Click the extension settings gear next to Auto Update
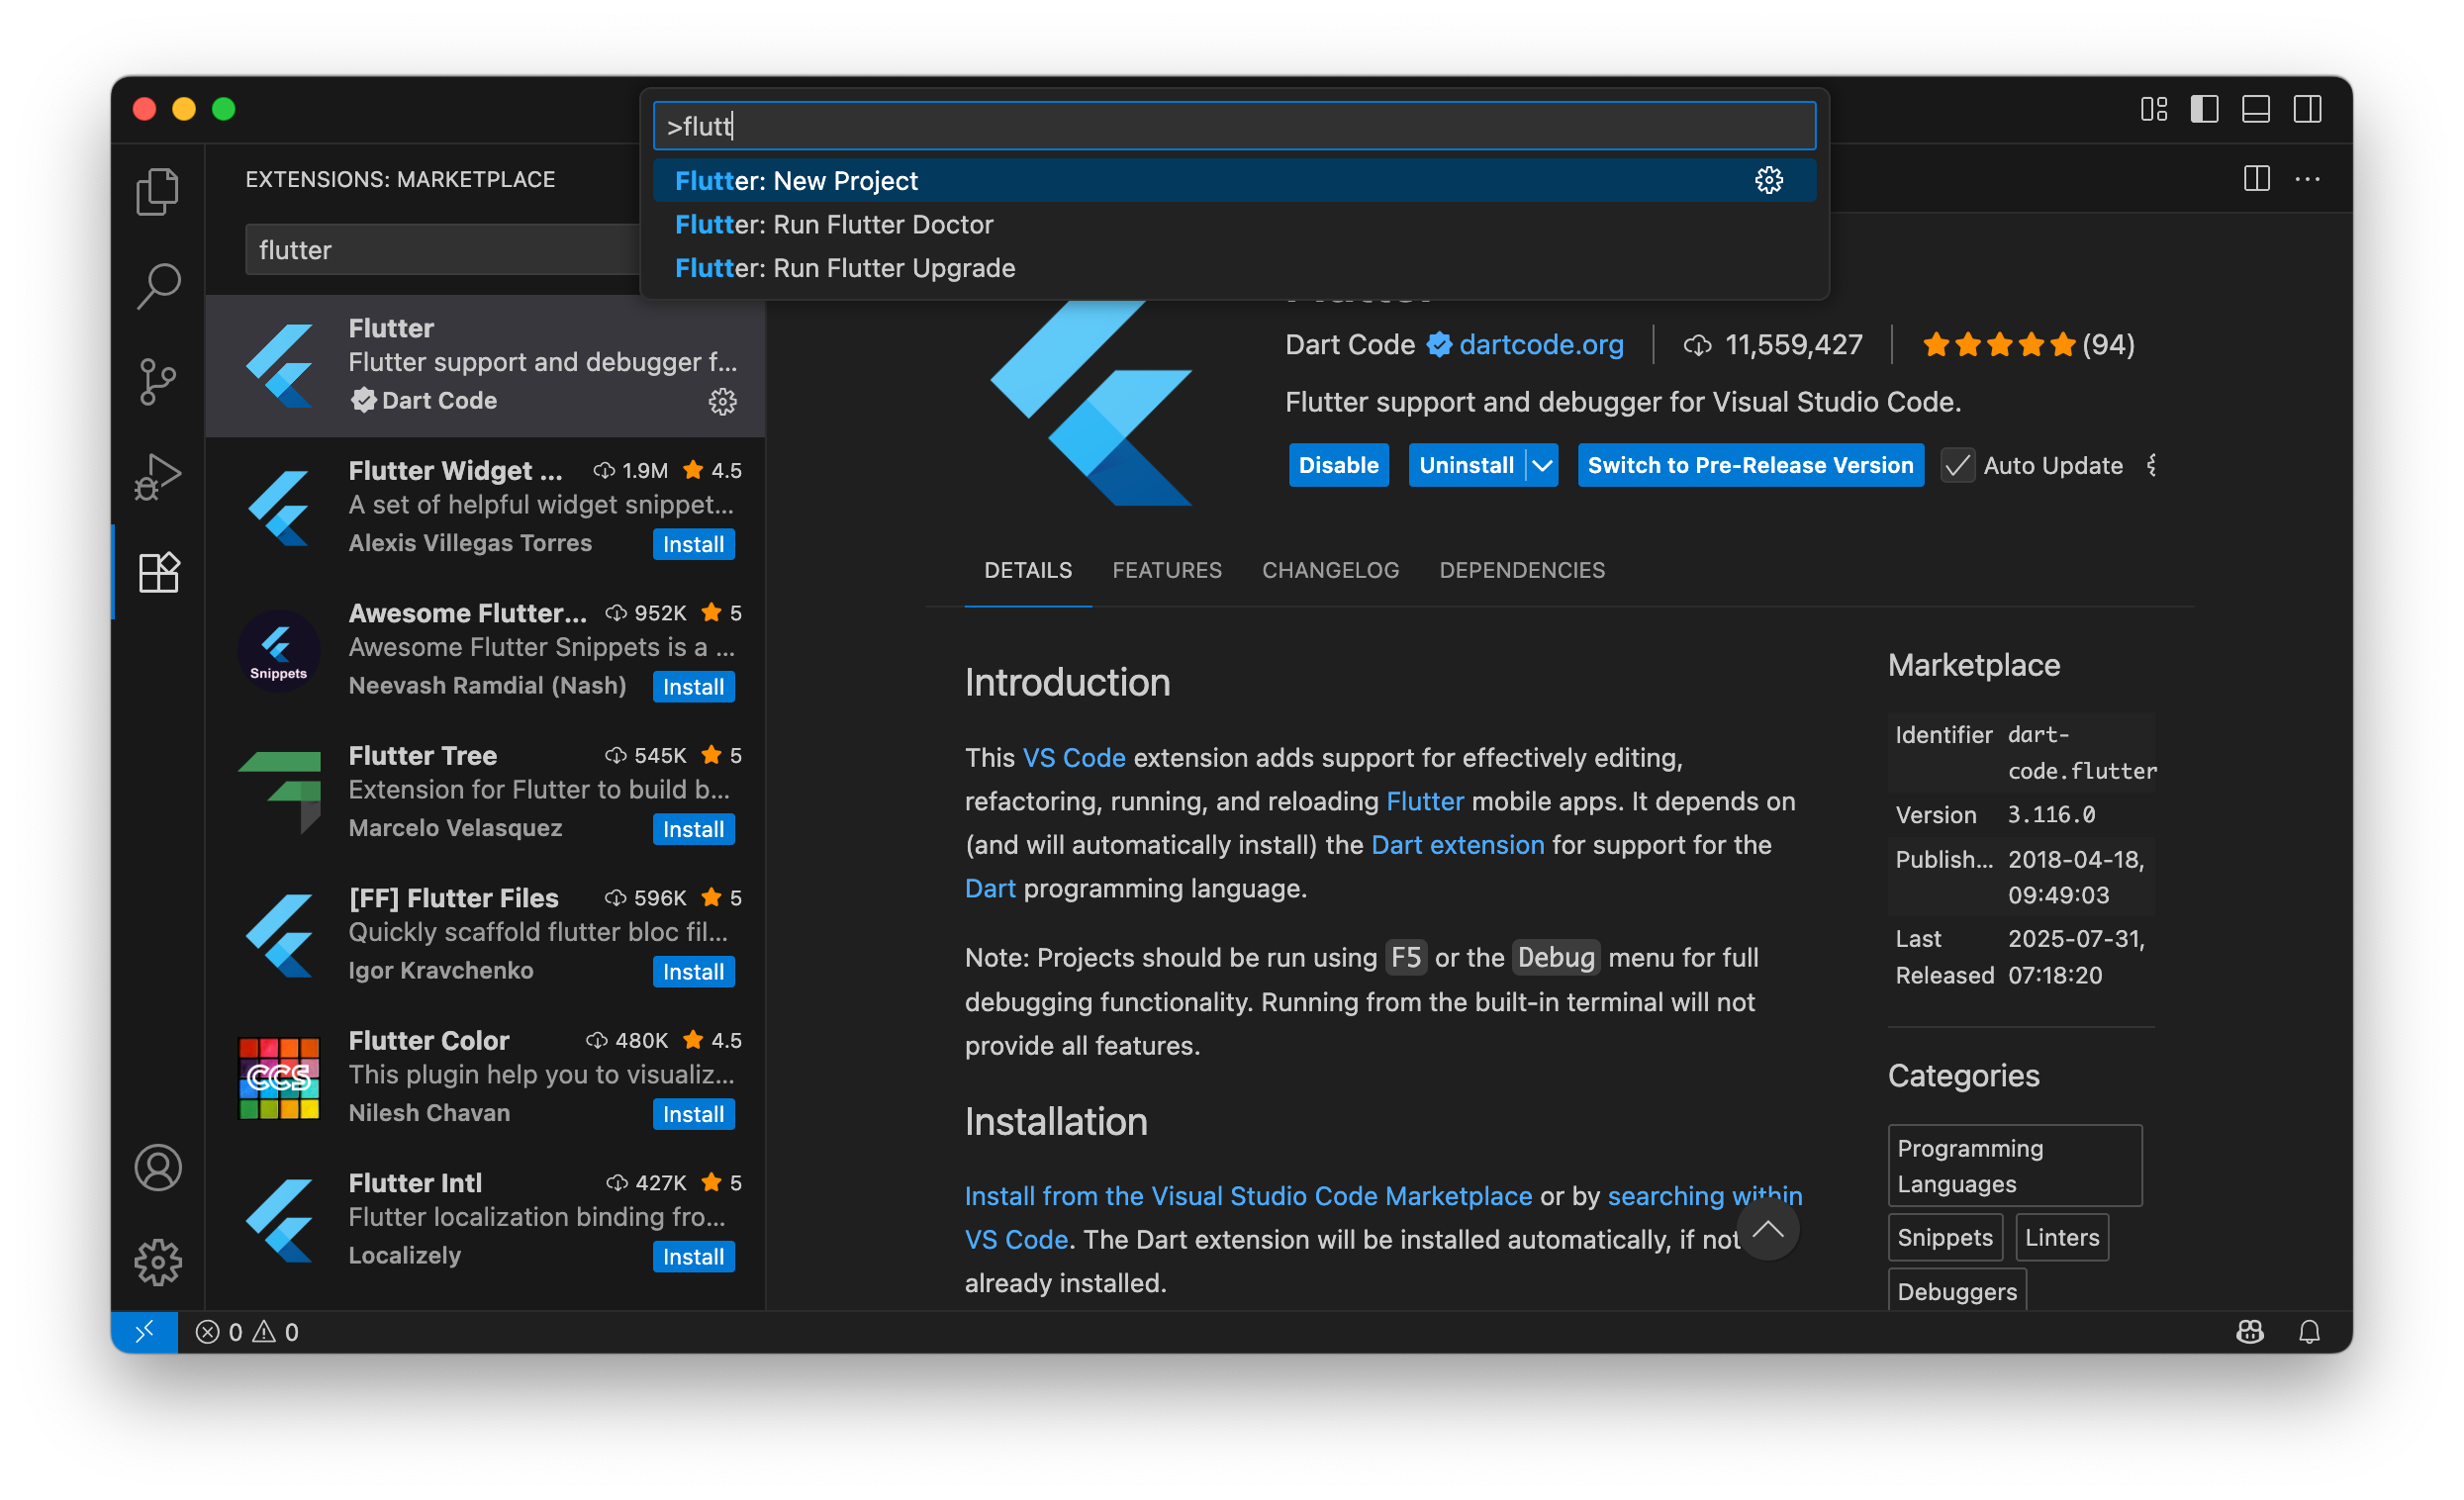Screen dimensions: 2464x1500 2153,465
